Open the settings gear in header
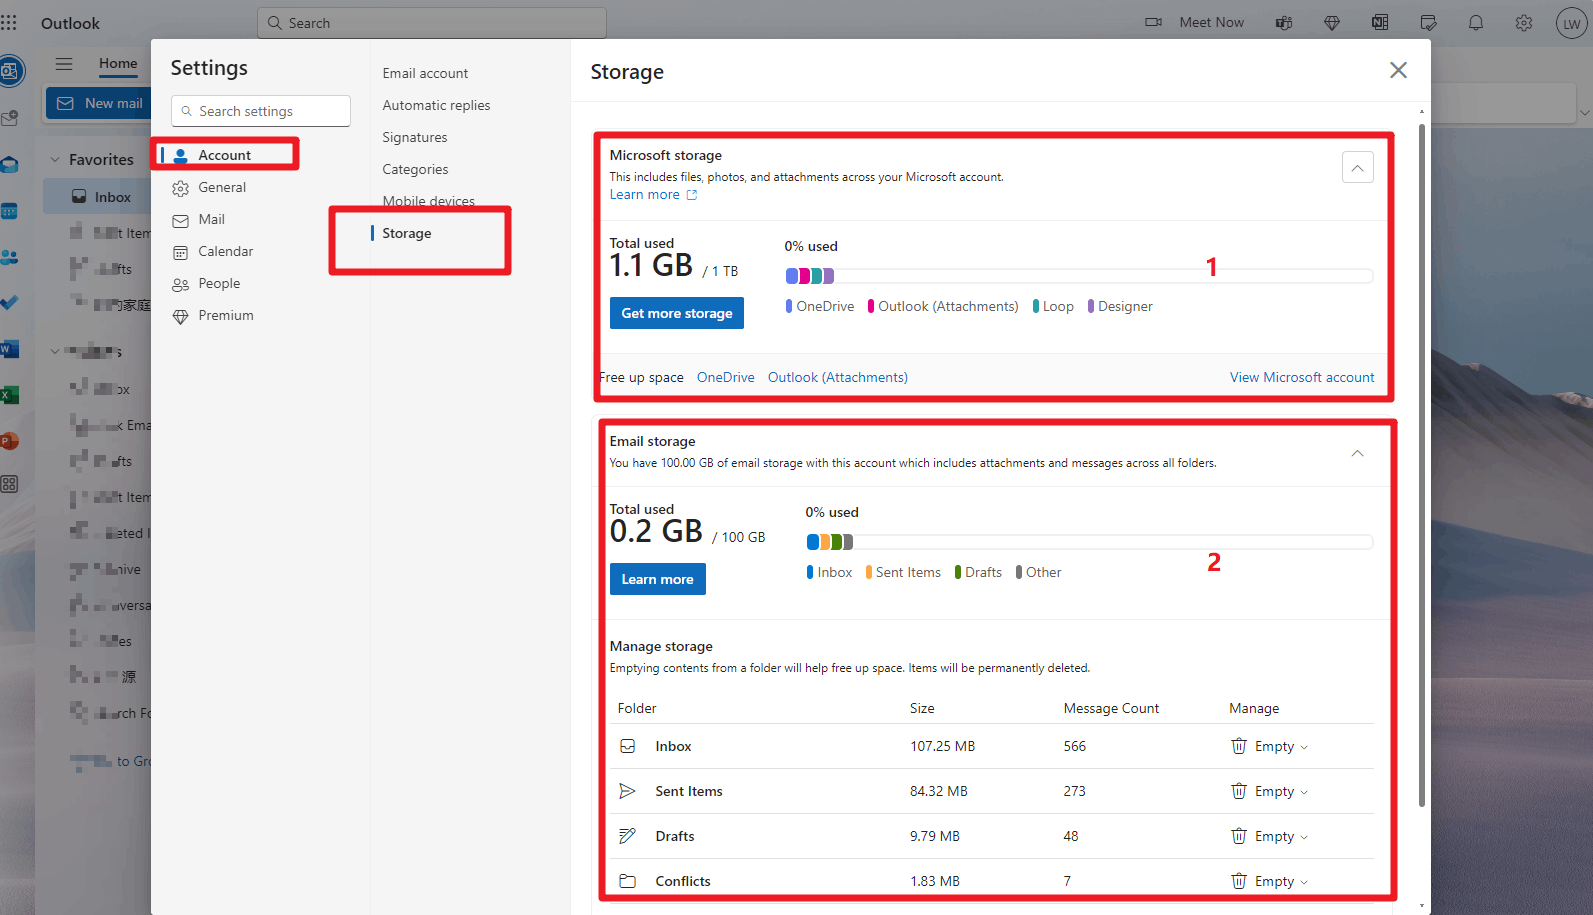 (1524, 23)
